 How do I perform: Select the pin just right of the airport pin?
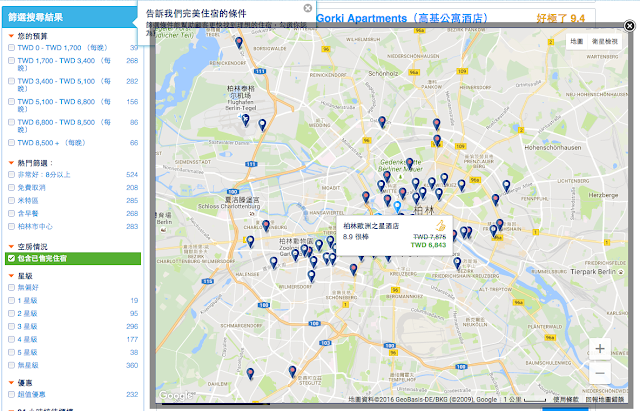tap(262, 124)
